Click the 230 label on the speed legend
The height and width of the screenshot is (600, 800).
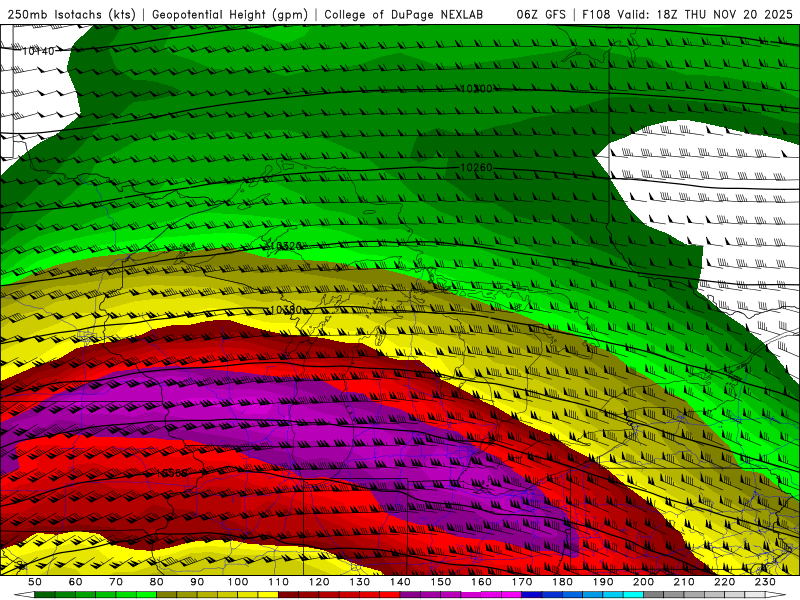click(x=765, y=582)
